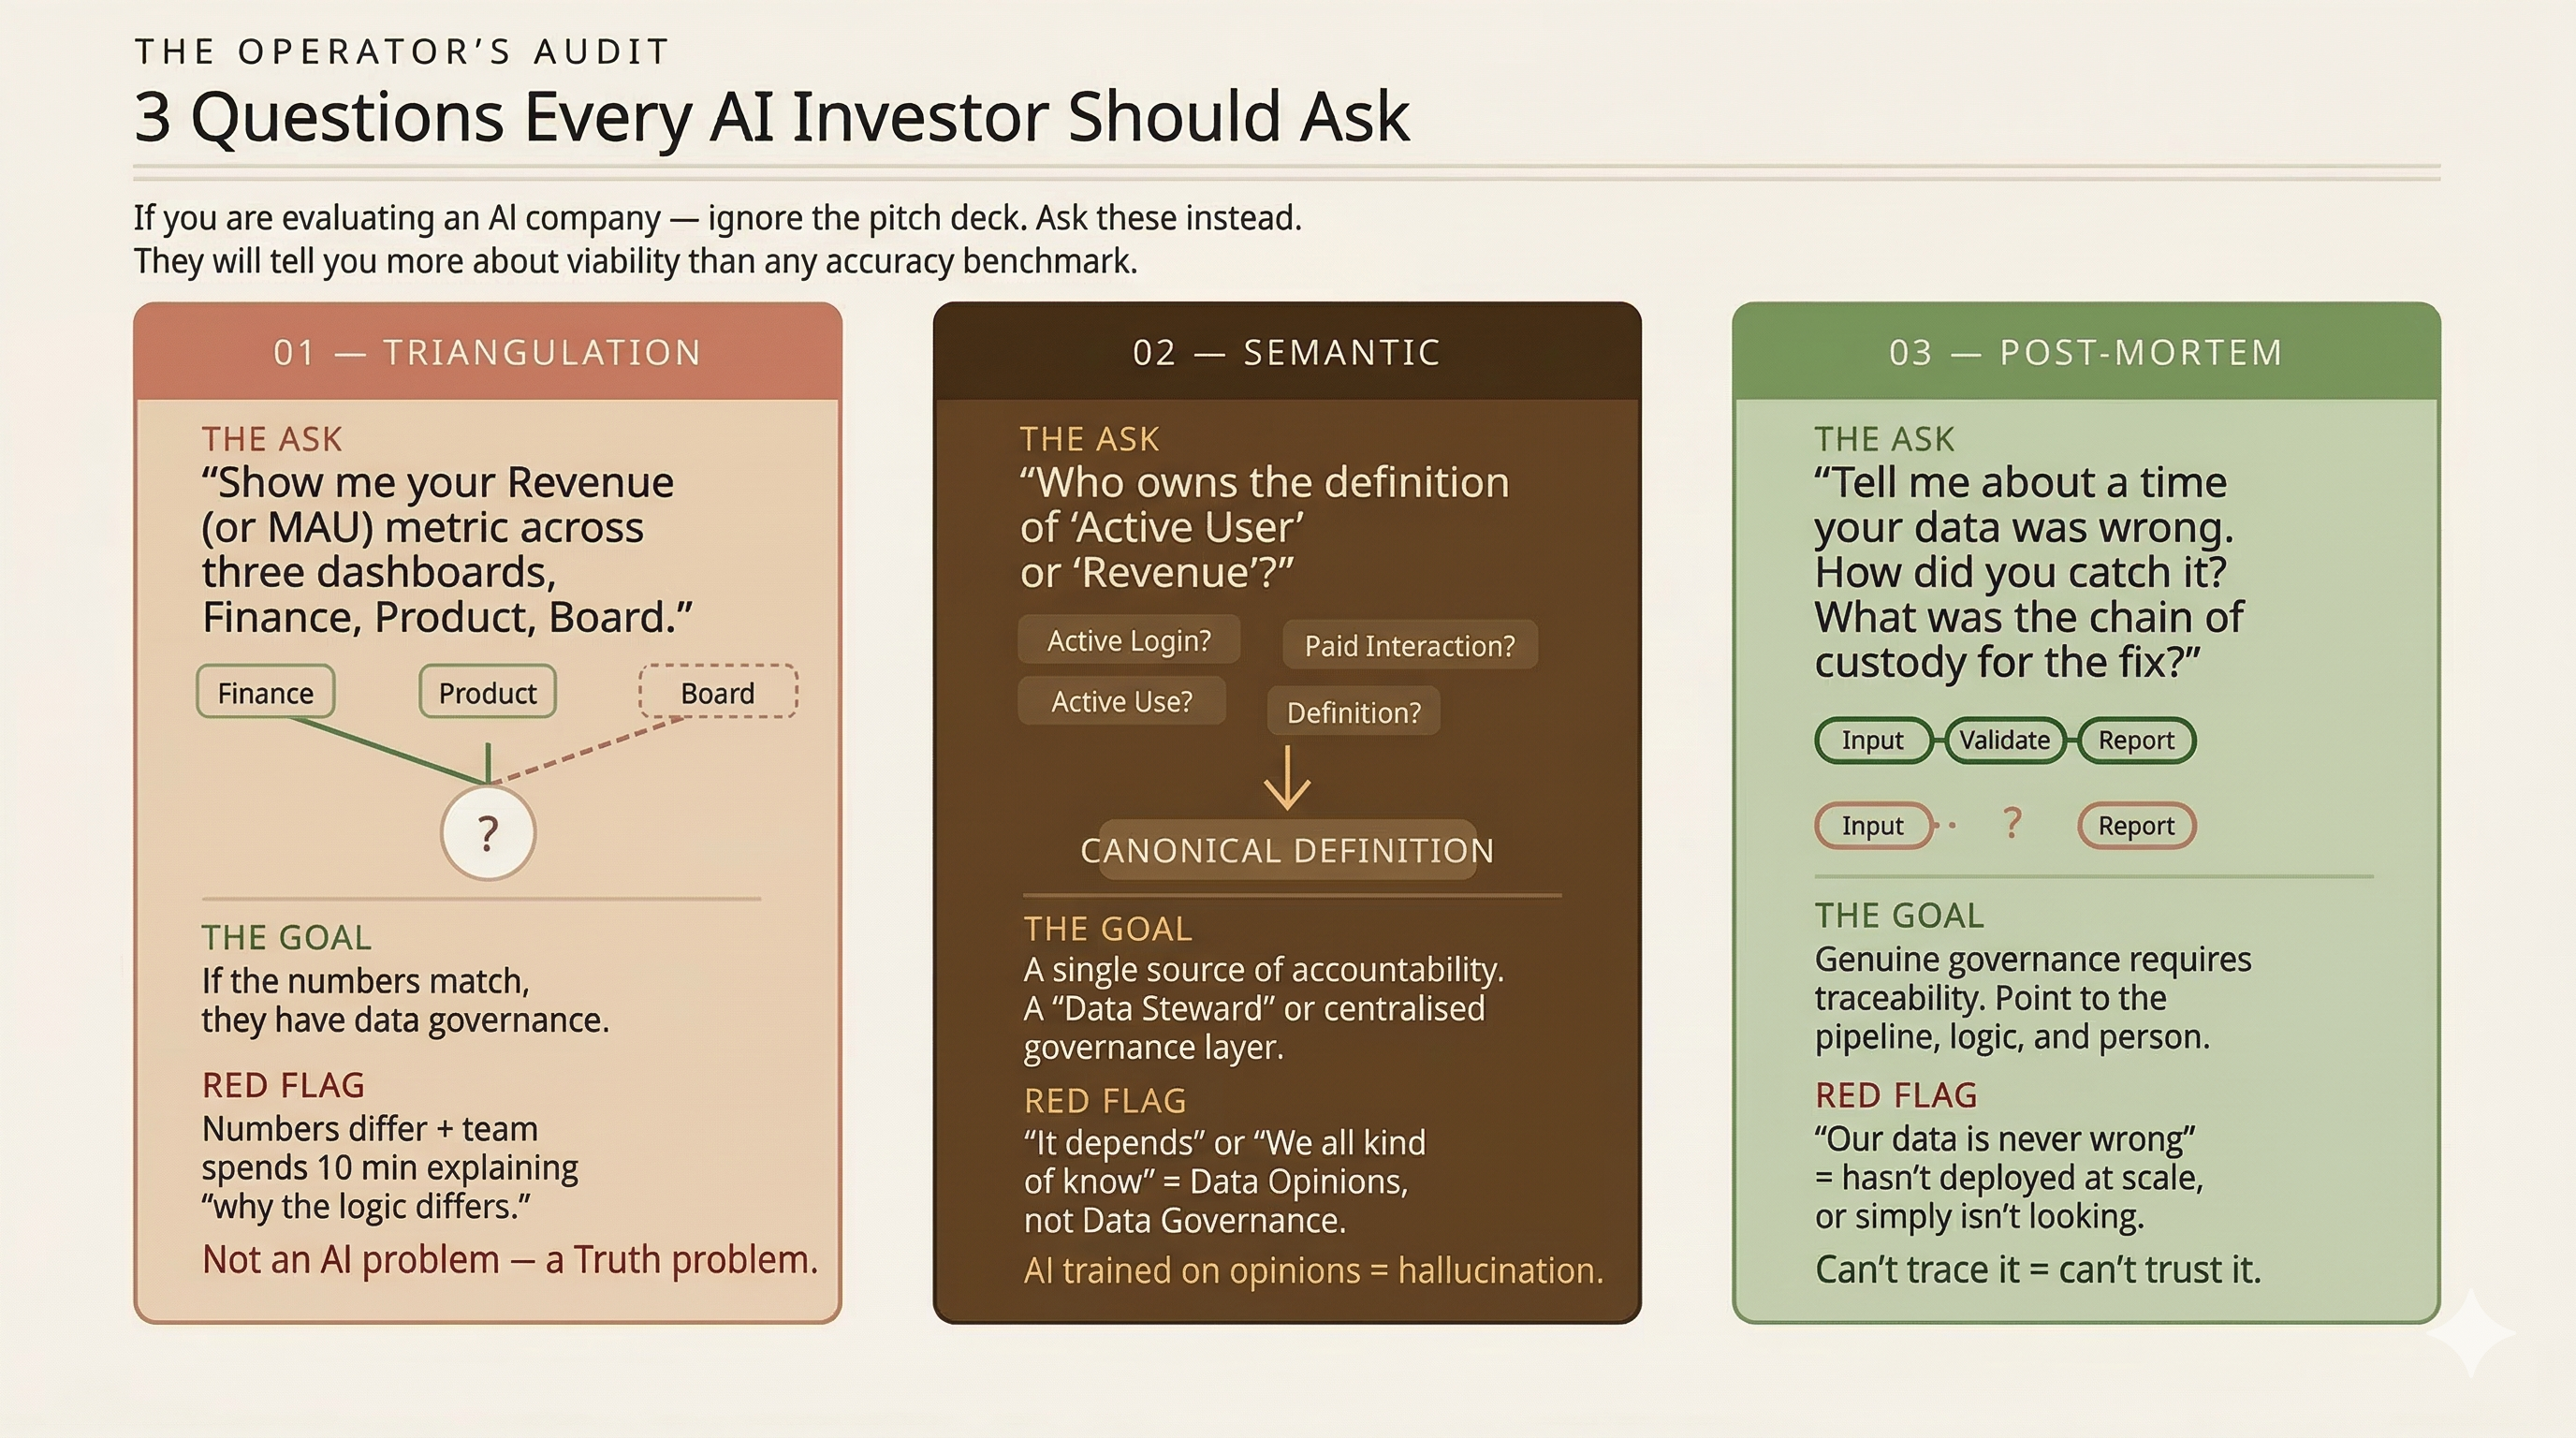2576x1438 pixels.
Task: Select the Finance dashboard box
Action: [x=266, y=692]
